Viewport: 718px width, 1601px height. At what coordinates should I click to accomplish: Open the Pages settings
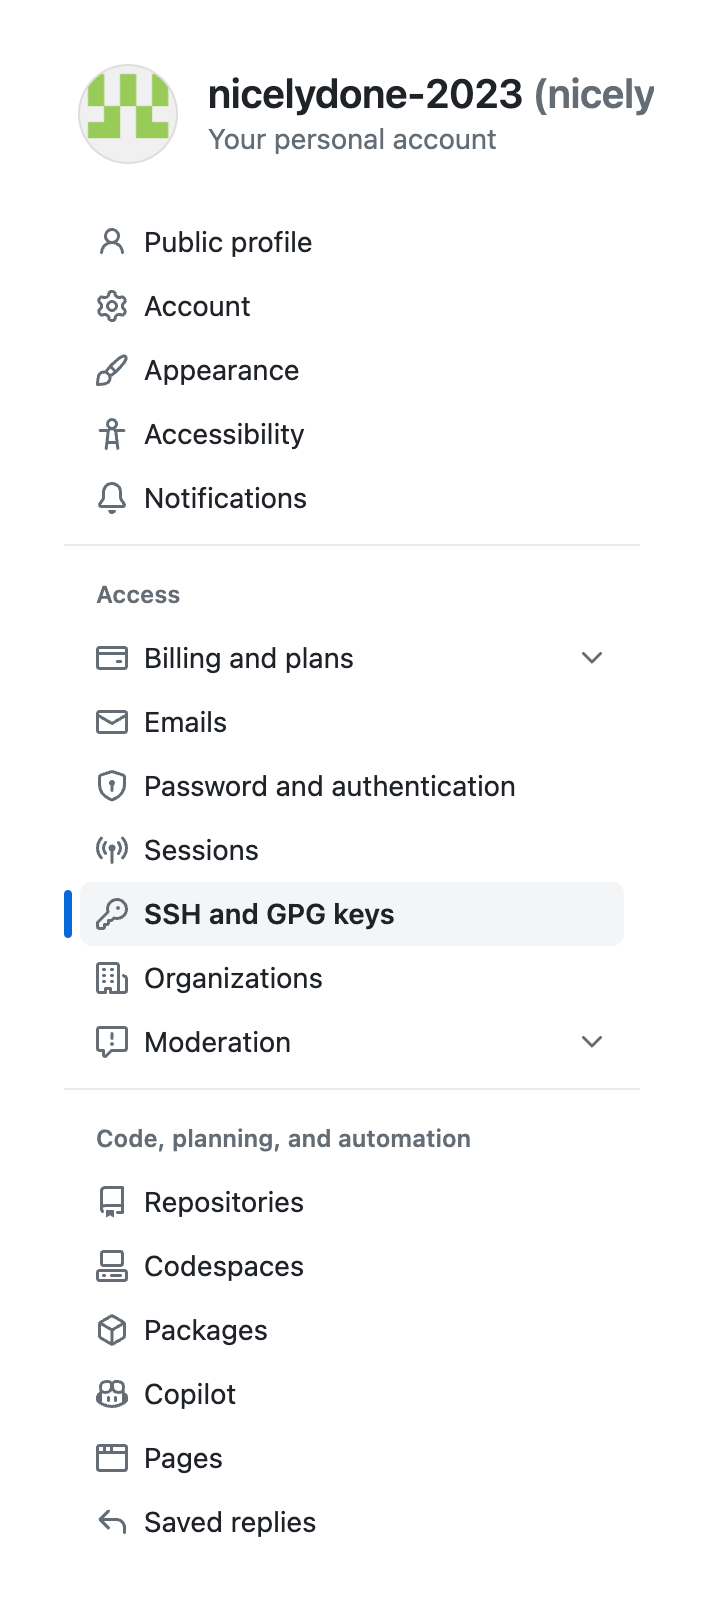[x=184, y=1458]
